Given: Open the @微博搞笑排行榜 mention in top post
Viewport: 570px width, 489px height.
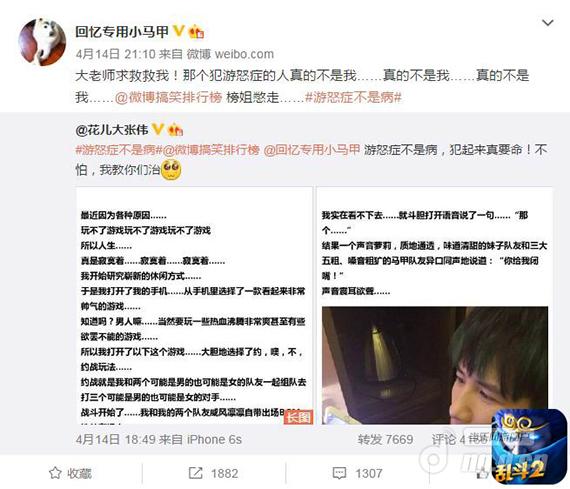Looking at the screenshot, I should (168, 97).
